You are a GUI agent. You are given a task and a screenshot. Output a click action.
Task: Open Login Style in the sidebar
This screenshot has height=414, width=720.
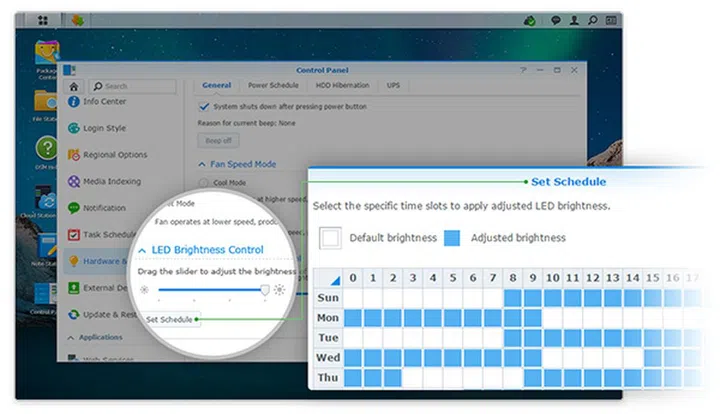(x=97, y=128)
